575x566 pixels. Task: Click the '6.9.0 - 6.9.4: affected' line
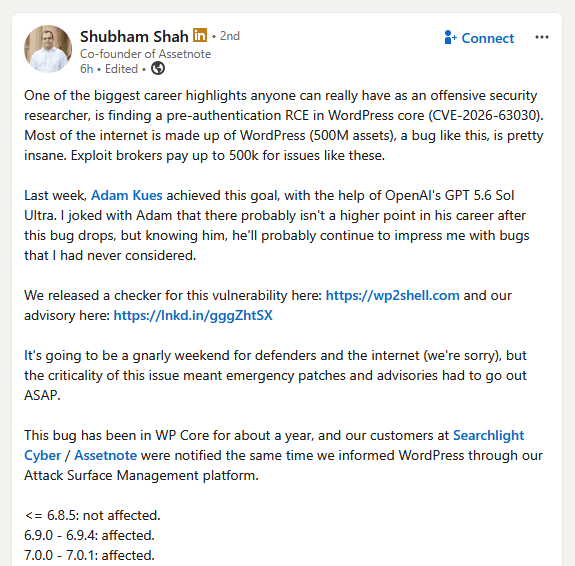pyautogui.click(x=89, y=536)
